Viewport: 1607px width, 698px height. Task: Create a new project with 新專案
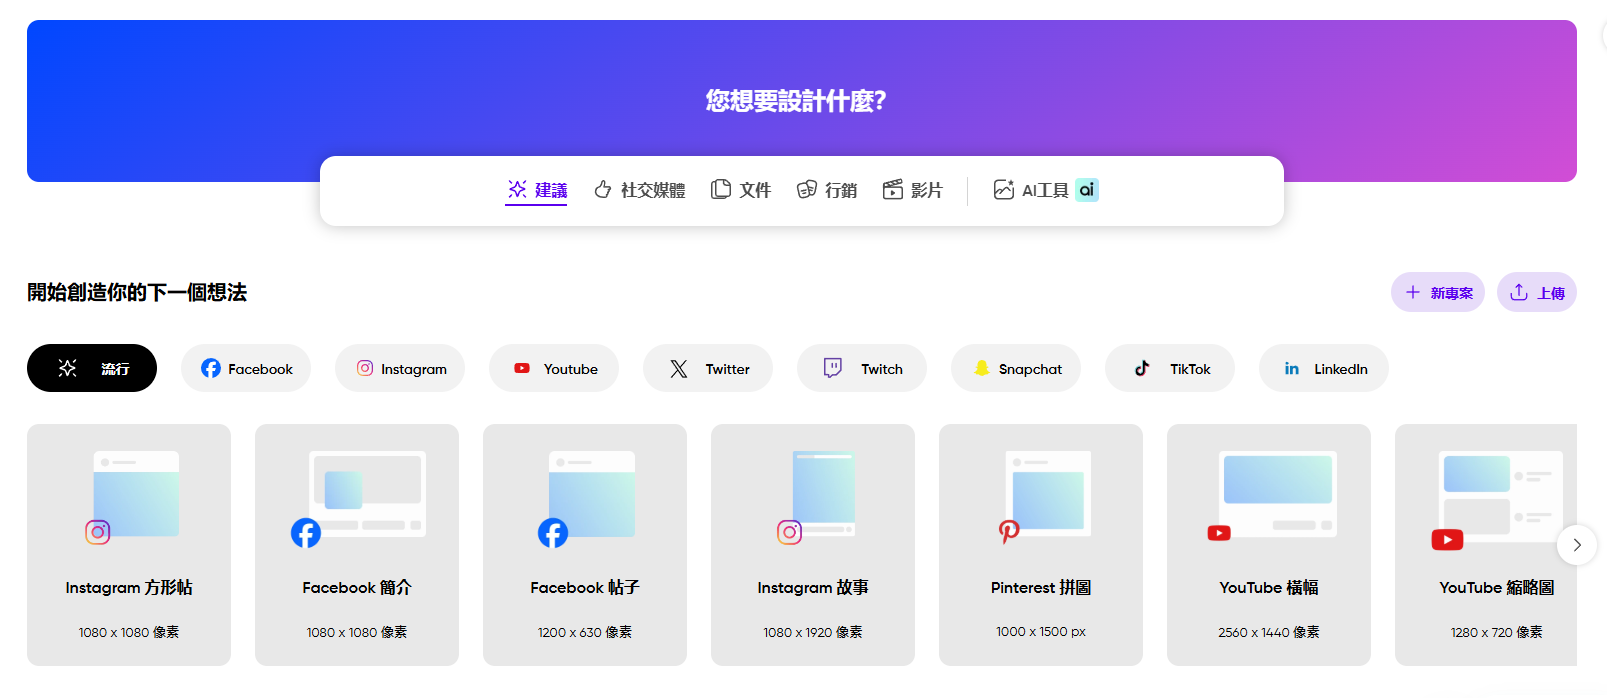pos(1438,292)
